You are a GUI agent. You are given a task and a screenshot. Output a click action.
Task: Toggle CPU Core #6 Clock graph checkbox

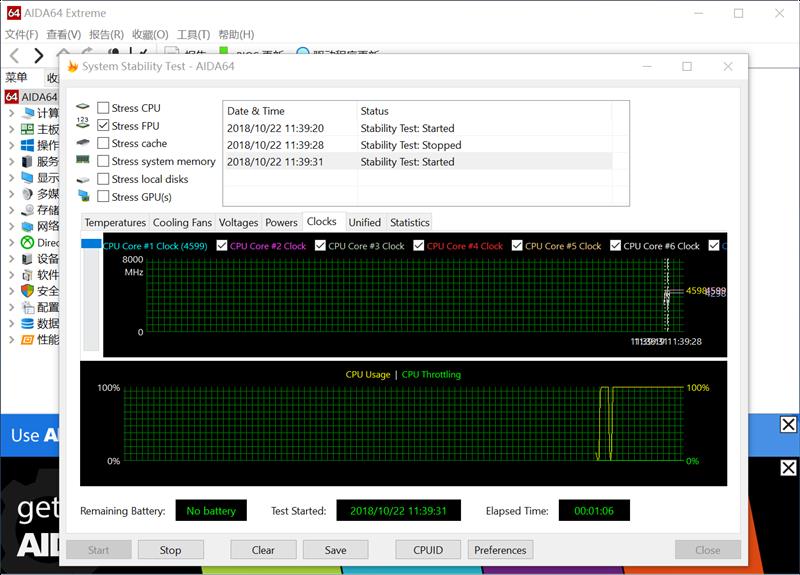click(x=615, y=245)
